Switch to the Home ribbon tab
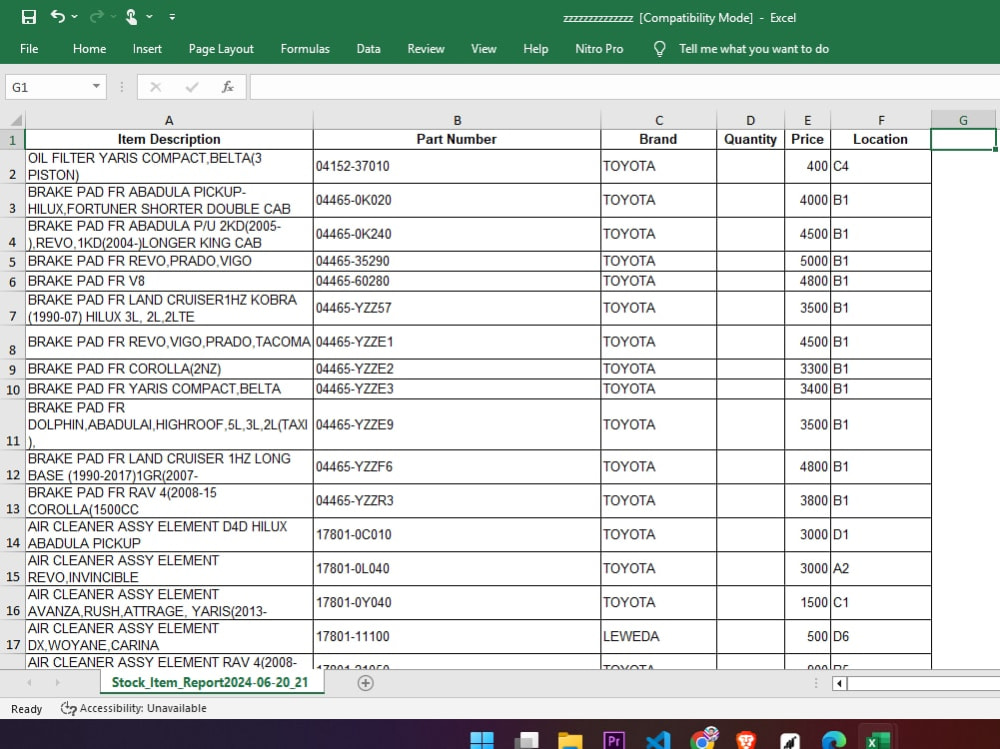The height and width of the screenshot is (749, 1000). click(89, 49)
